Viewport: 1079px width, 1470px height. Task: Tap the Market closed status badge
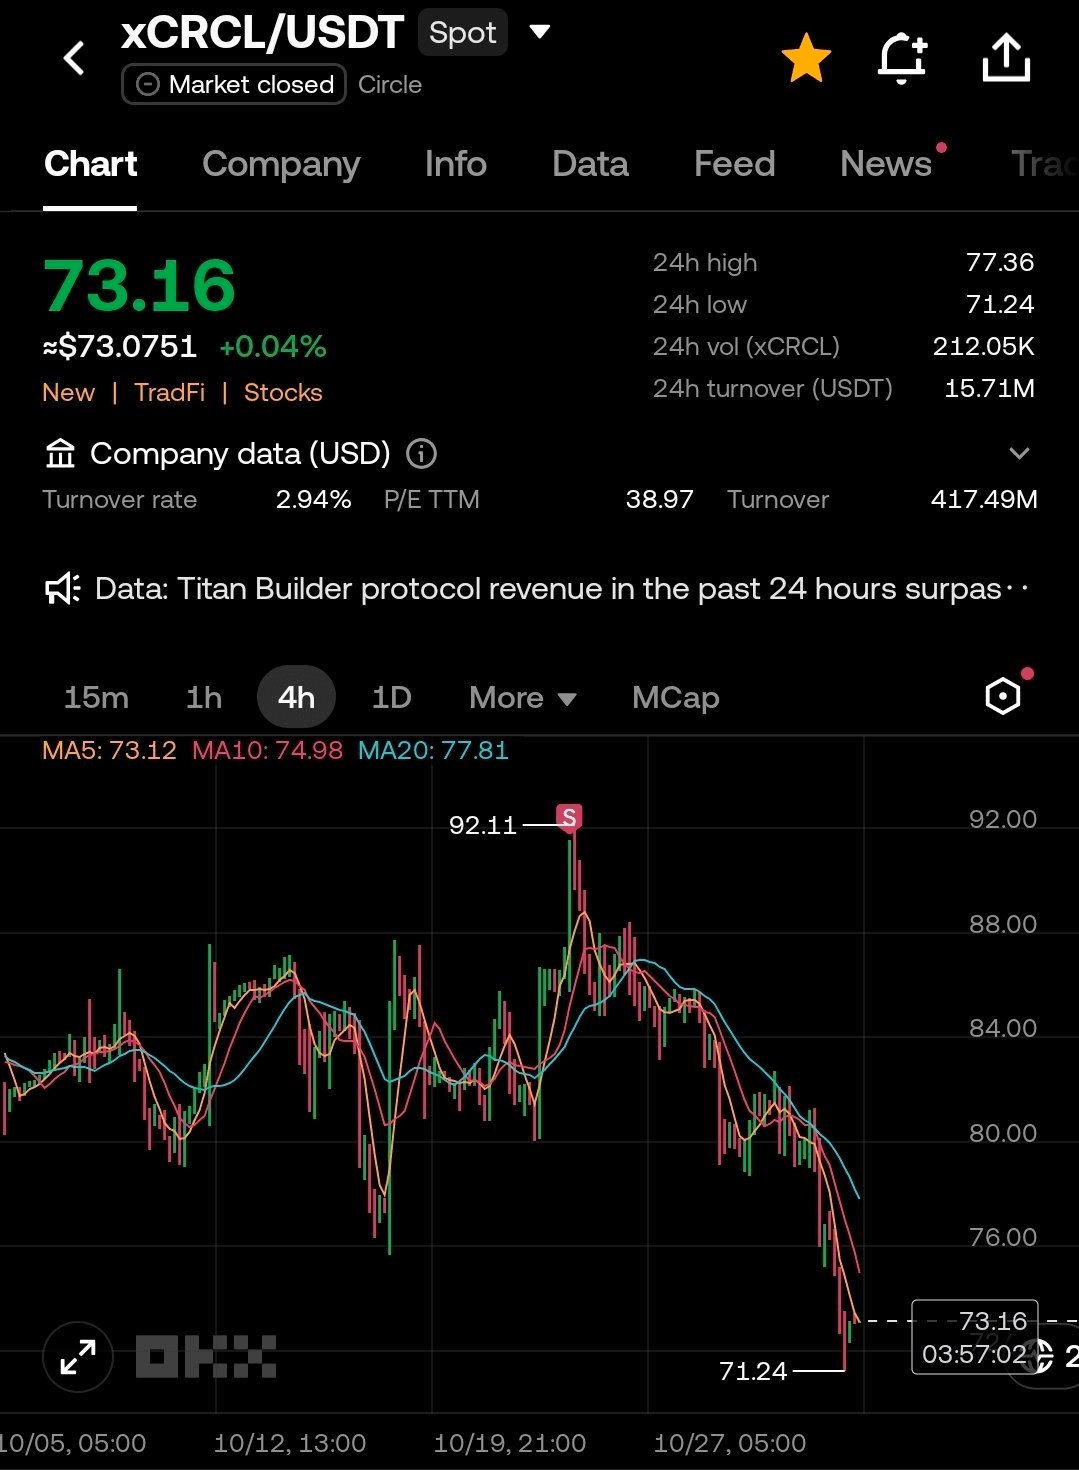234,84
